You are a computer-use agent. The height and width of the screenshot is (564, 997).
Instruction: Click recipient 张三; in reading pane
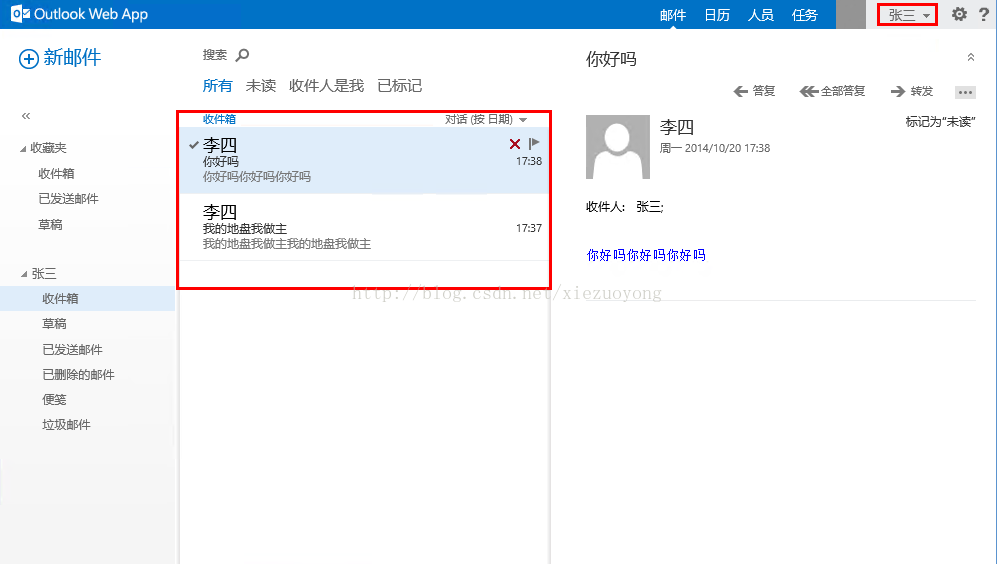(x=650, y=207)
